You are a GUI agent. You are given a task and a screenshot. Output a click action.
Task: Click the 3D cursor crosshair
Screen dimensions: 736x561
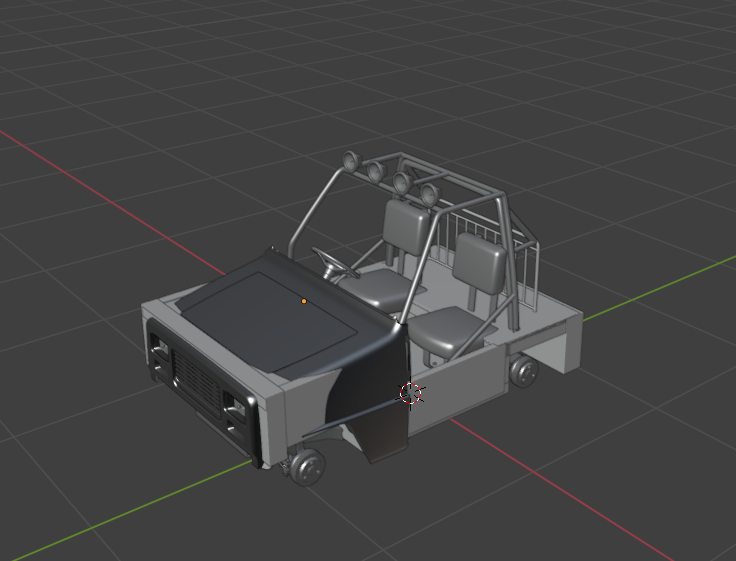click(x=411, y=393)
